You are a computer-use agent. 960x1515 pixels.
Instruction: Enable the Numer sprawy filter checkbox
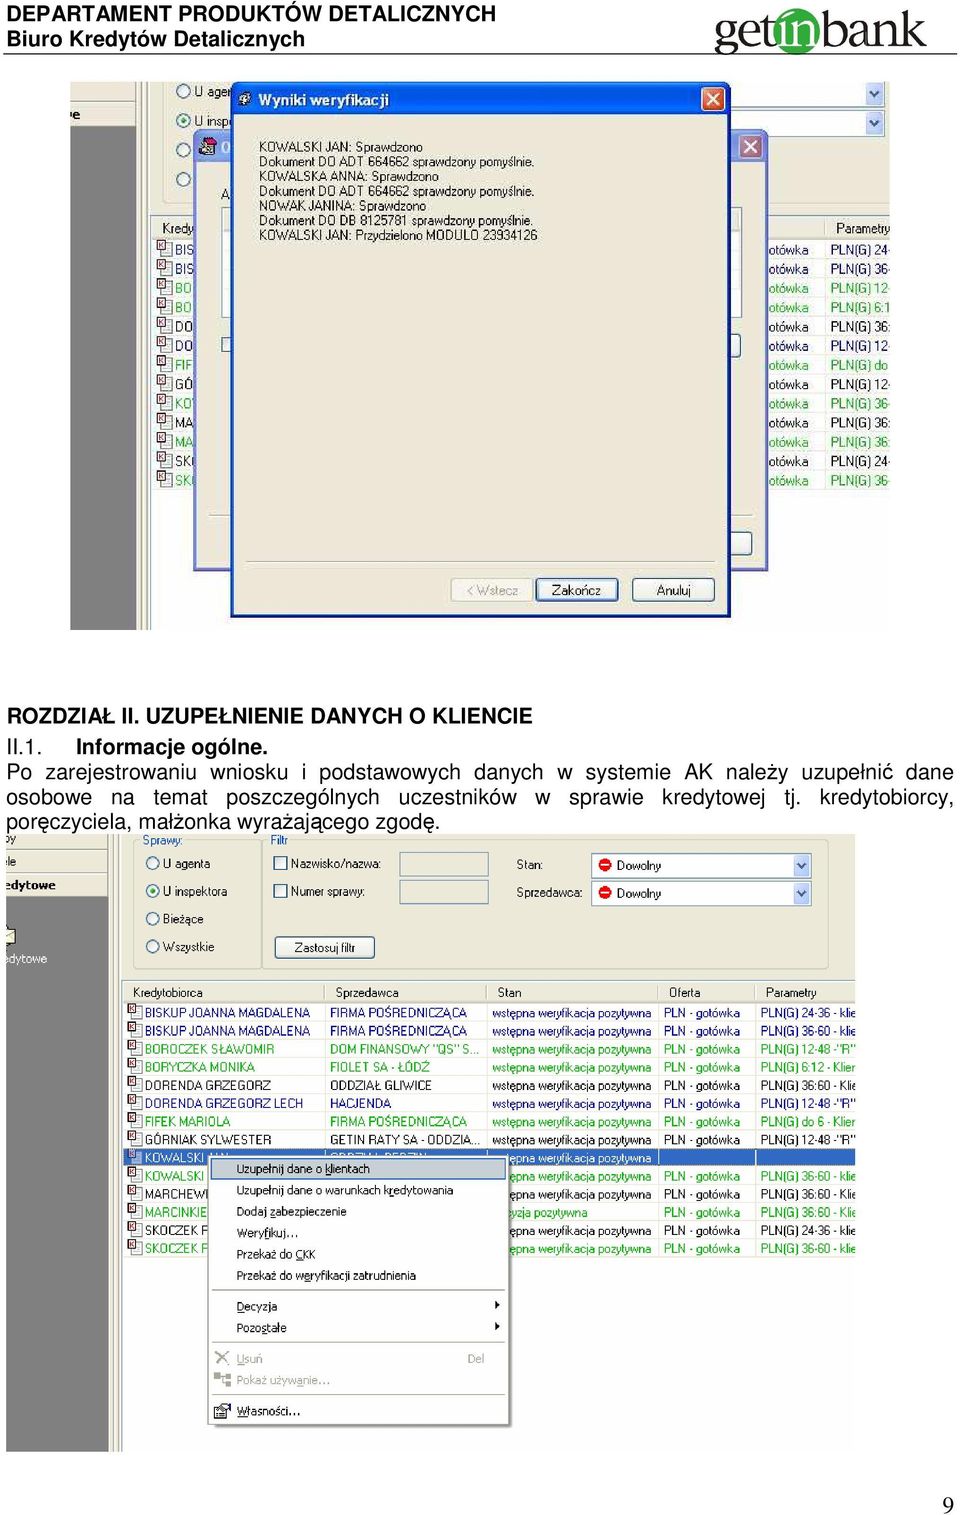click(281, 891)
